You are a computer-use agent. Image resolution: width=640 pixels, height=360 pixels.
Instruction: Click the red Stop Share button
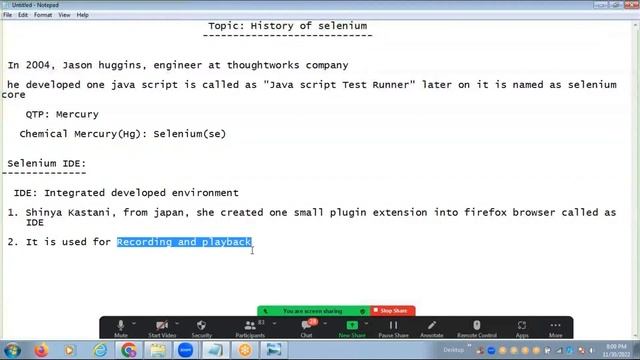(392, 311)
